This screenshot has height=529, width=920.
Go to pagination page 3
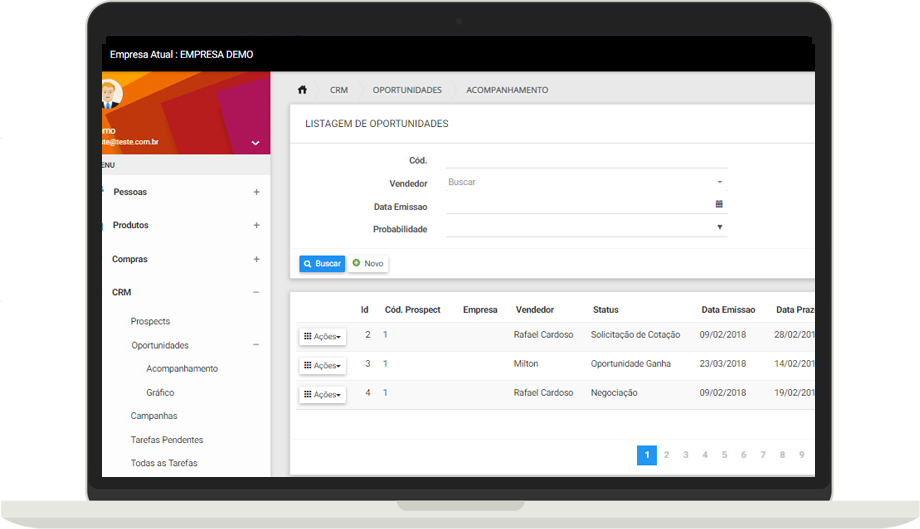(686, 455)
